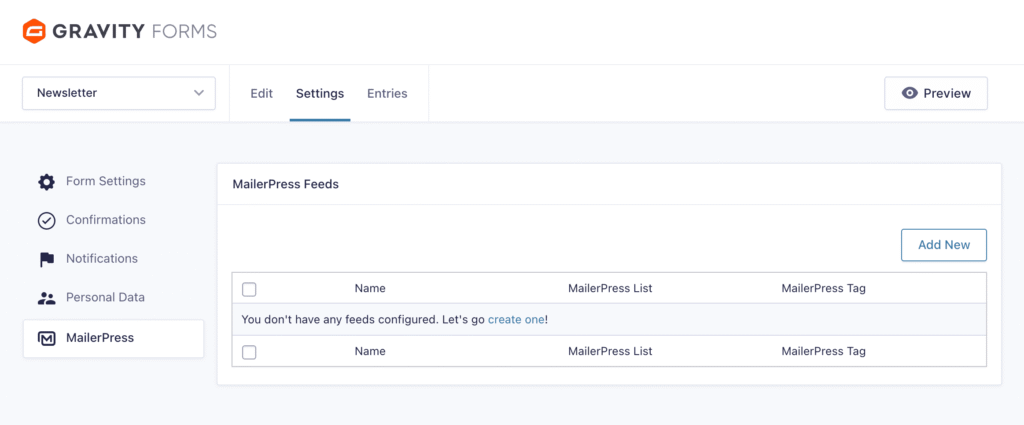Click the Confirmations checkmark icon
1024x425 pixels.
tap(46, 220)
